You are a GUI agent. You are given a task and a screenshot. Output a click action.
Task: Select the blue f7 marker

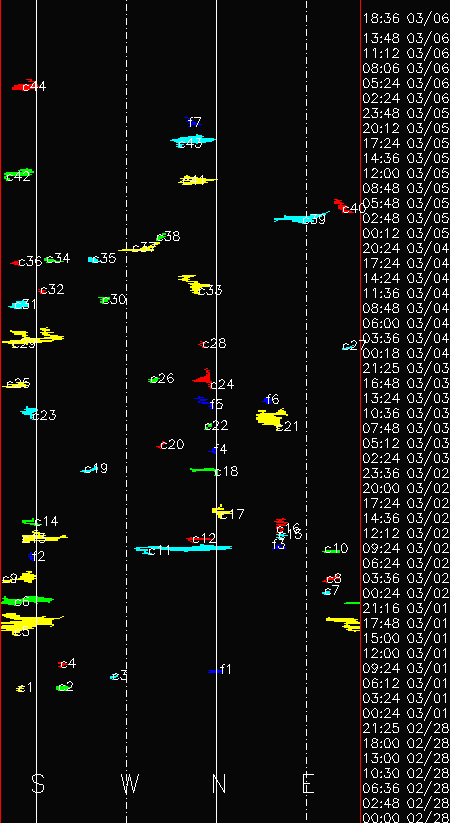click(x=192, y=122)
